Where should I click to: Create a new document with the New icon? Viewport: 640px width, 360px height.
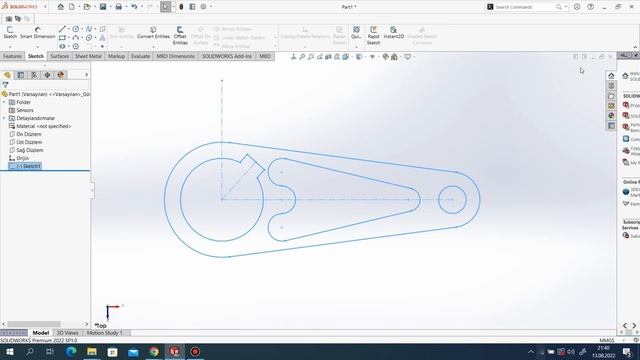pyautogui.click(x=71, y=7)
